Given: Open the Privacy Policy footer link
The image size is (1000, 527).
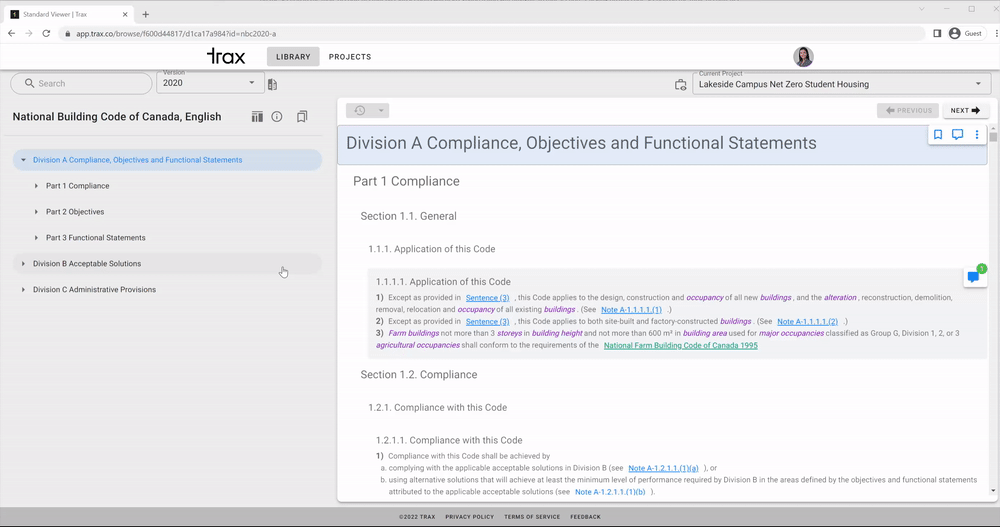Looking at the screenshot, I should [x=469, y=517].
